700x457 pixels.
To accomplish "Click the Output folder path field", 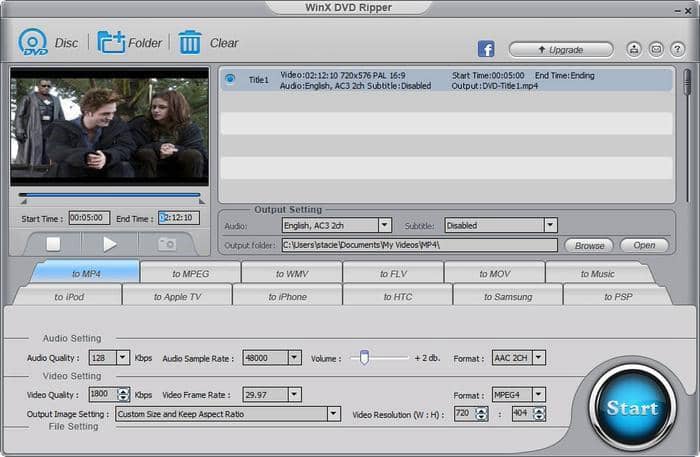I will (x=420, y=245).
